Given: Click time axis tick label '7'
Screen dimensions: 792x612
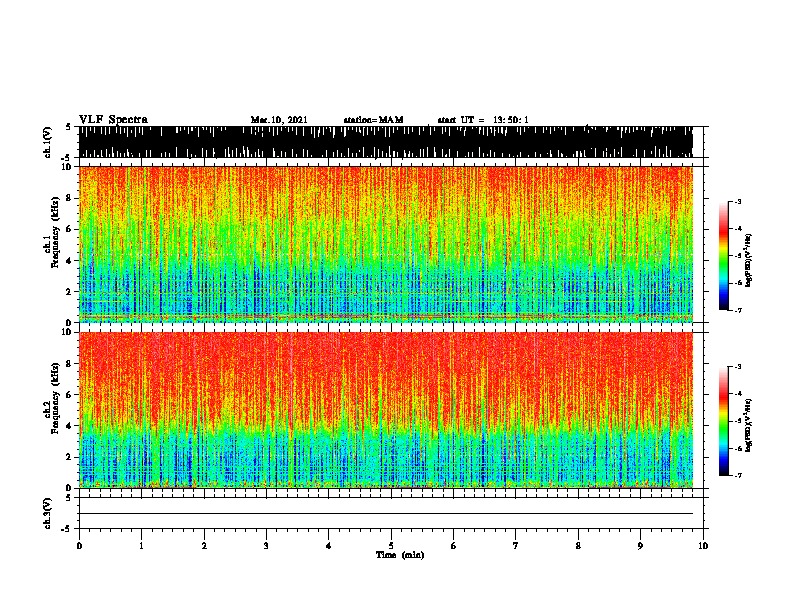Looking at the screenshot, I should pyautogui.click(x=516, y=546).
